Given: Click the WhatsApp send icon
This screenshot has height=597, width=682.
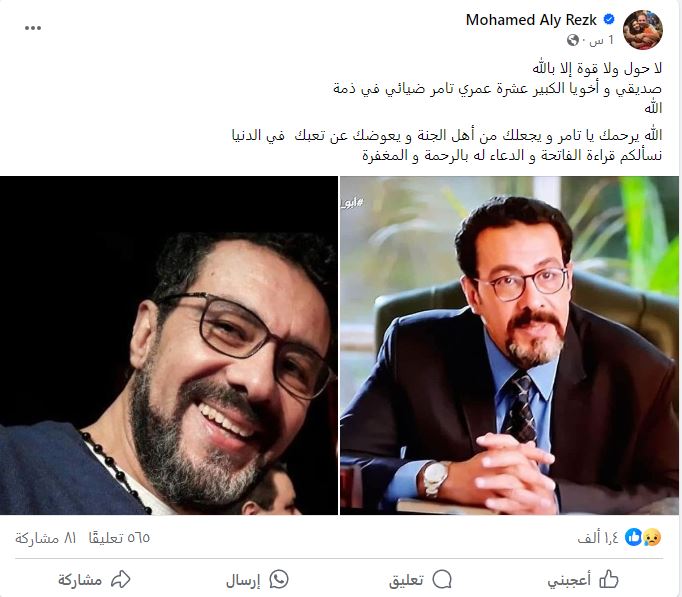Looking at the screenshot, I should [x=279, y=580].
